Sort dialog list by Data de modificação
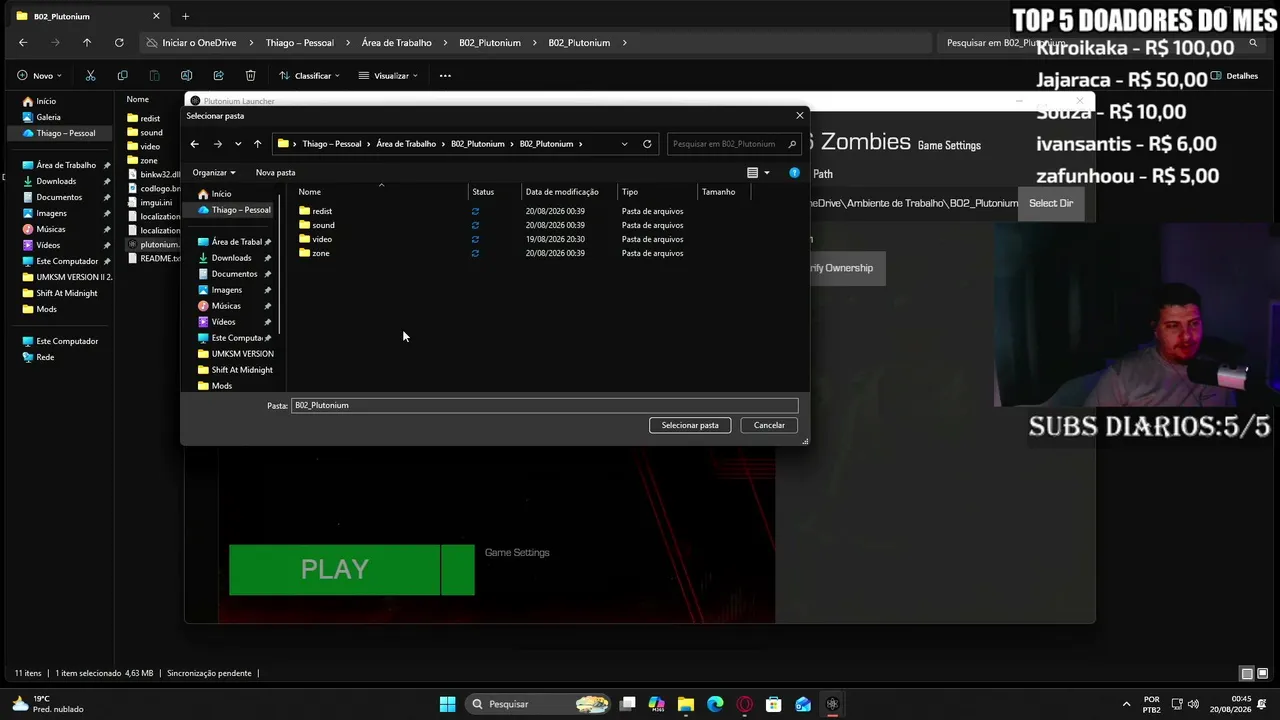 [x=562, y=192]
